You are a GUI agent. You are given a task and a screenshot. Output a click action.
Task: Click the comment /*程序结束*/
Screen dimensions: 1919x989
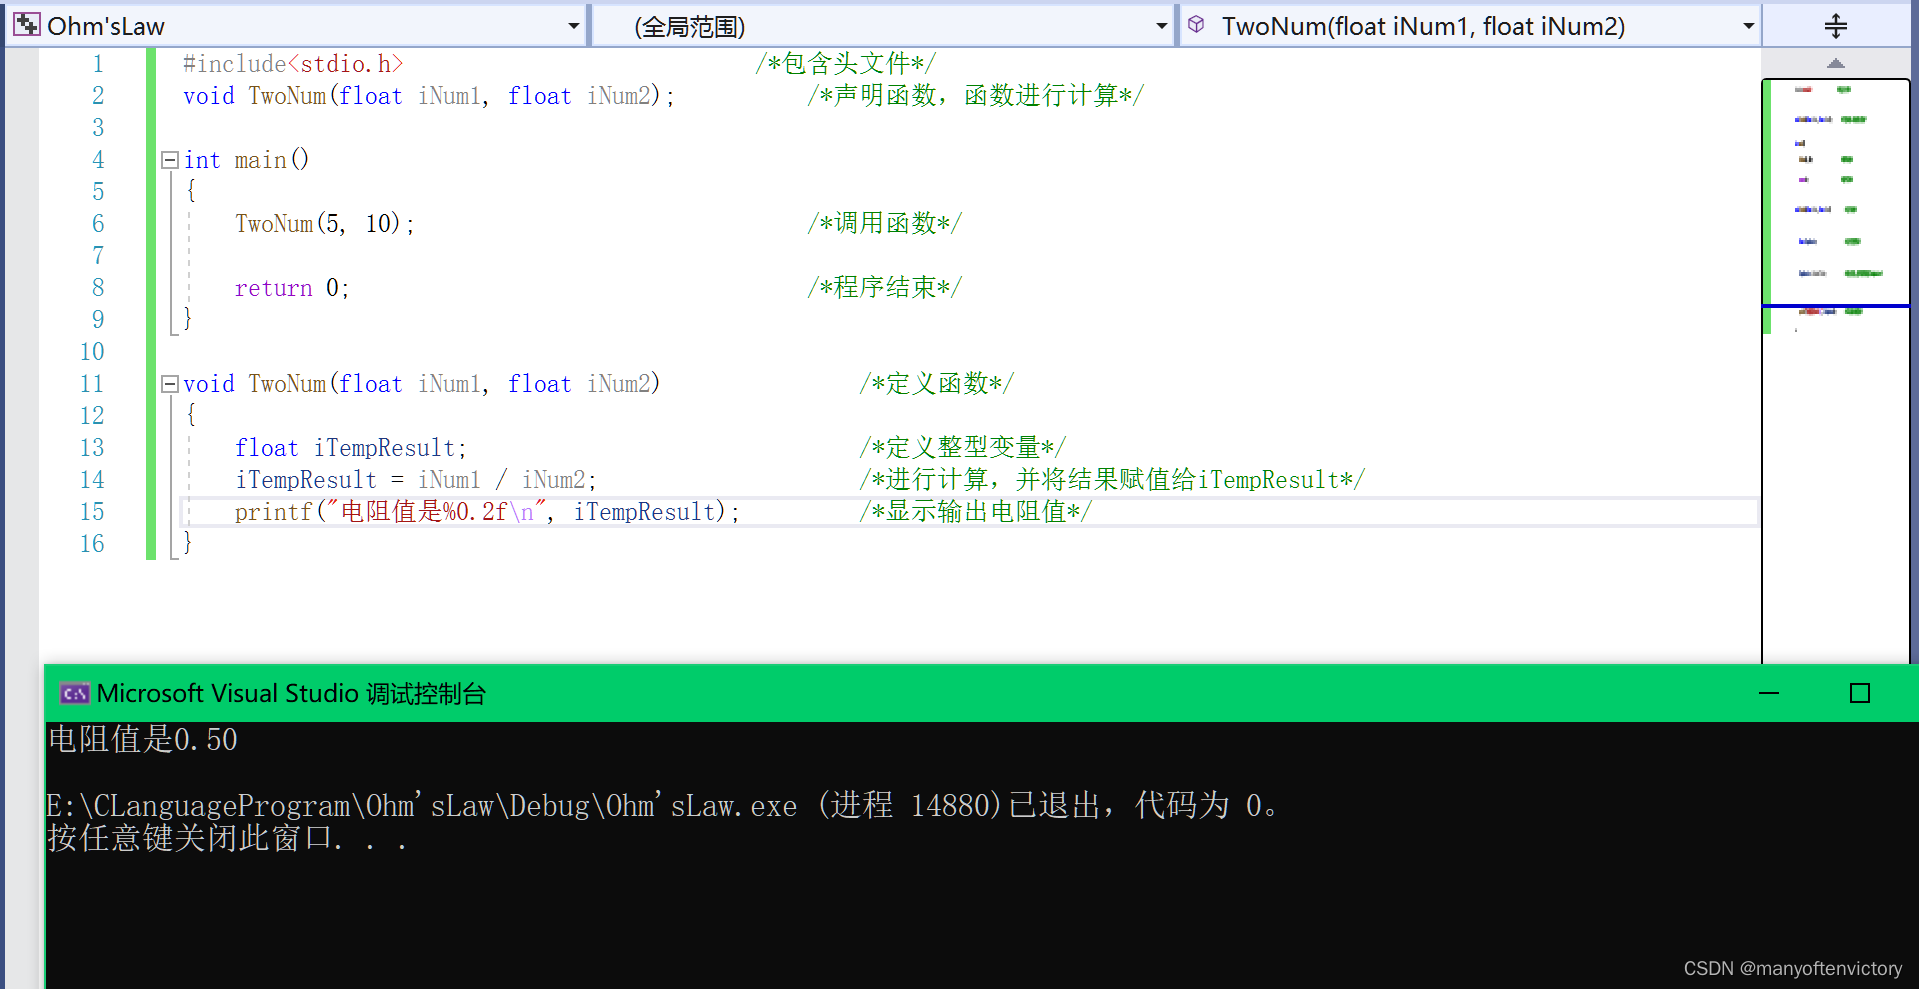(x=885, y=287)
